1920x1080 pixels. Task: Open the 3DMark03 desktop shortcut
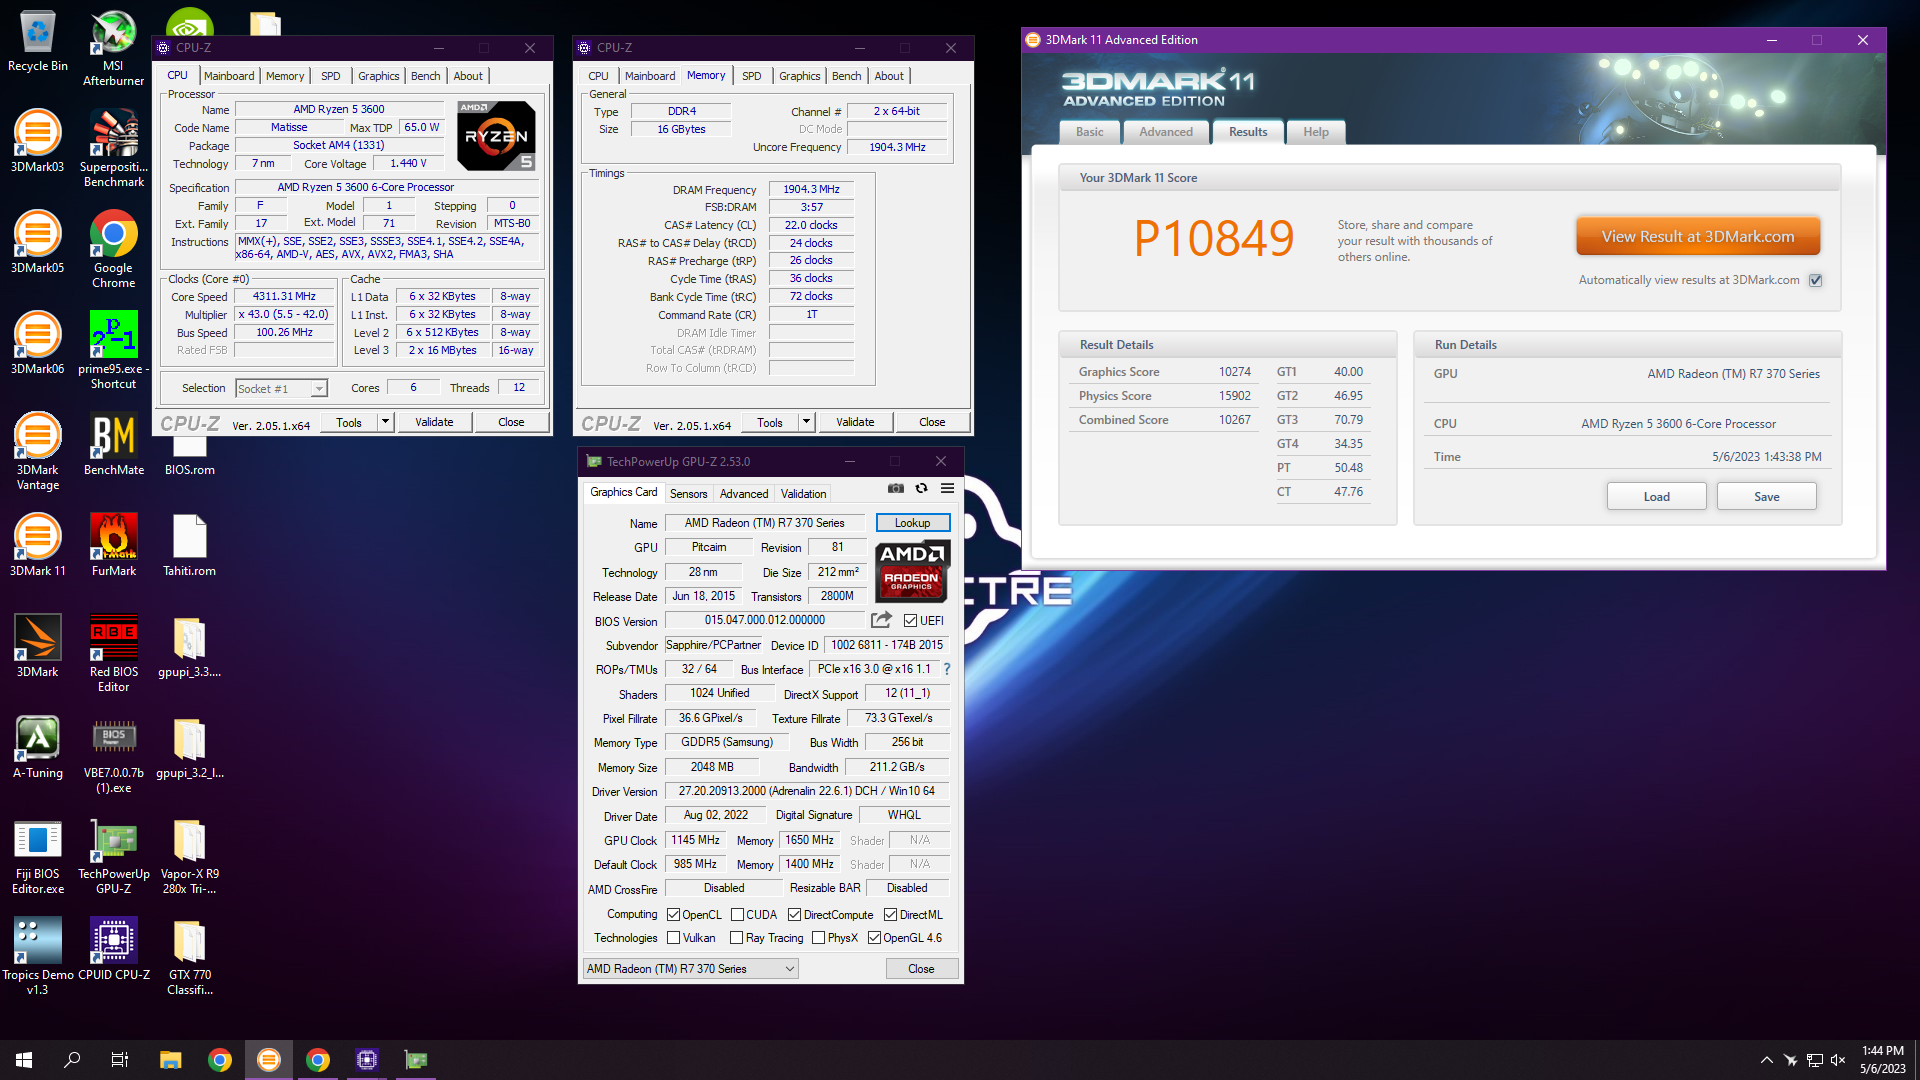point(37,142)
